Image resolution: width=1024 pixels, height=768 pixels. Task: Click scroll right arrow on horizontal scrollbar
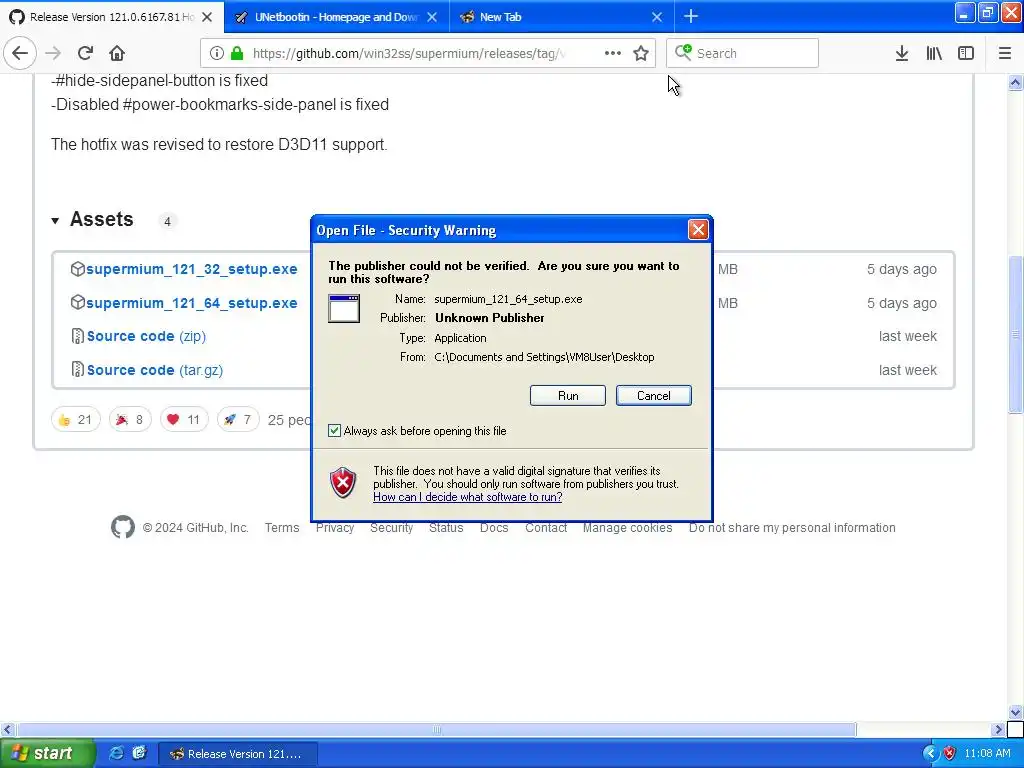click(998, 729)
